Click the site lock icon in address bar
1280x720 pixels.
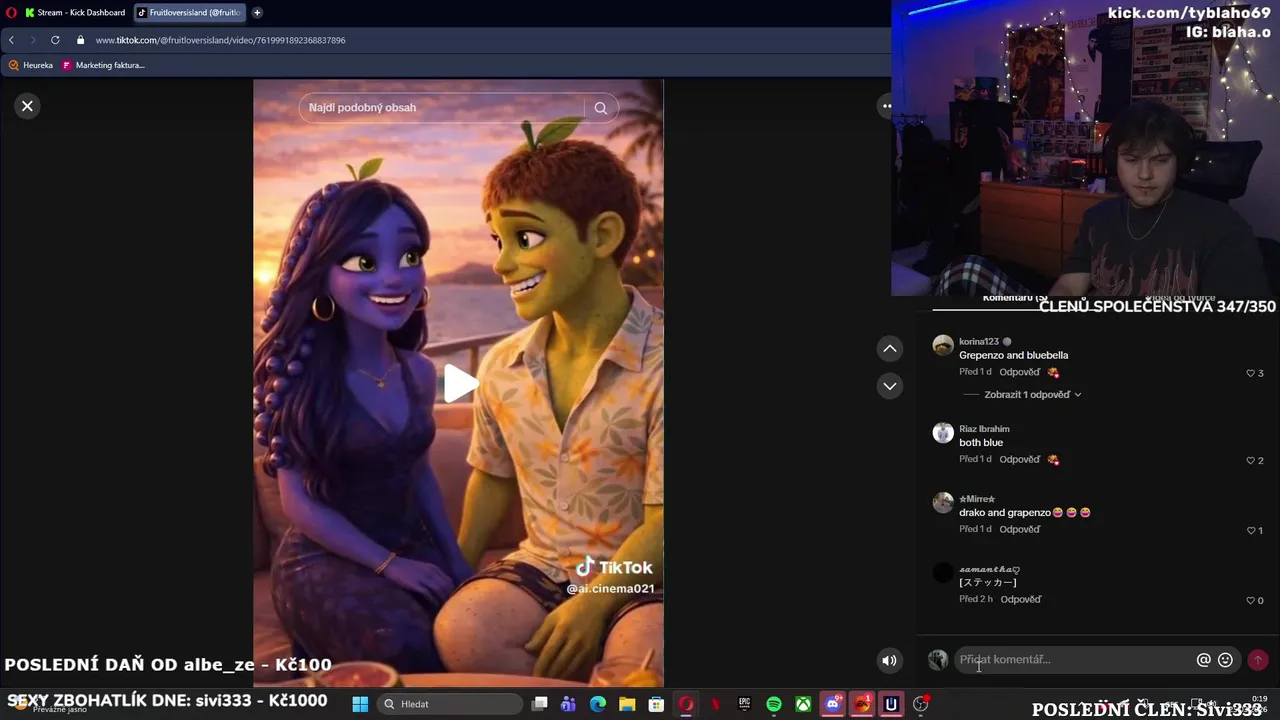80,40
